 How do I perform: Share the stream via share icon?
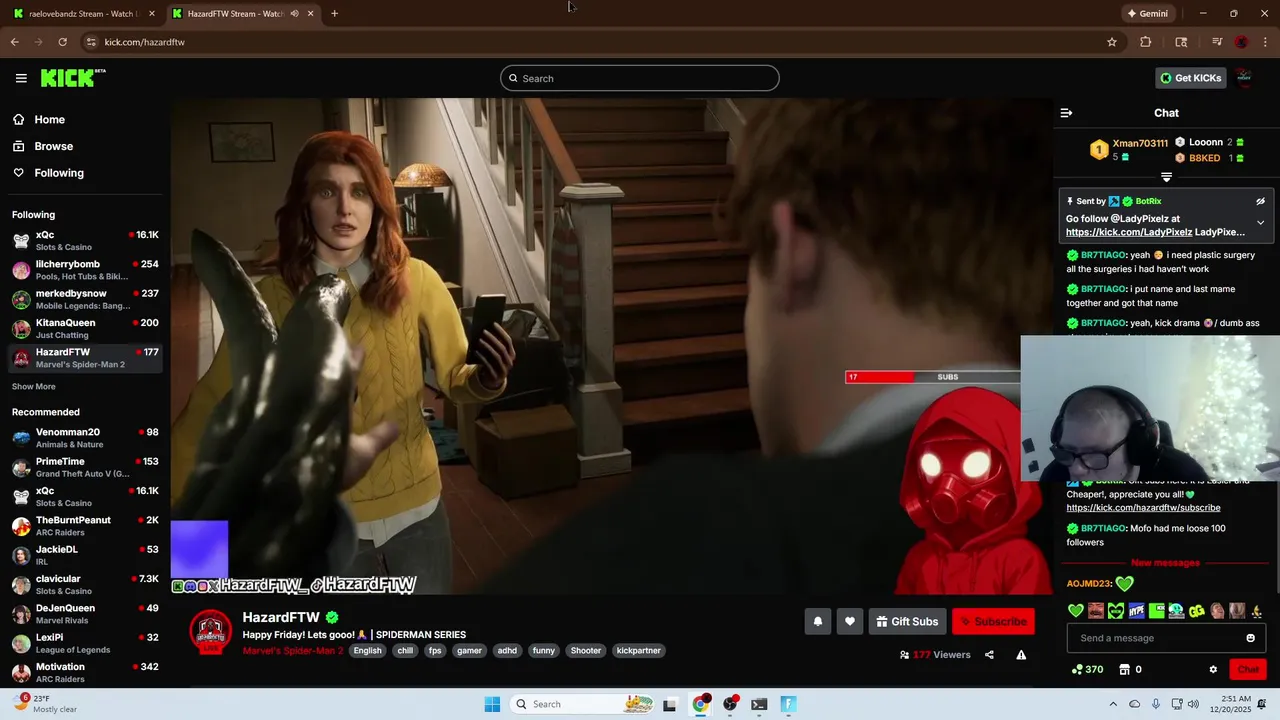click(x=989, y=655)
